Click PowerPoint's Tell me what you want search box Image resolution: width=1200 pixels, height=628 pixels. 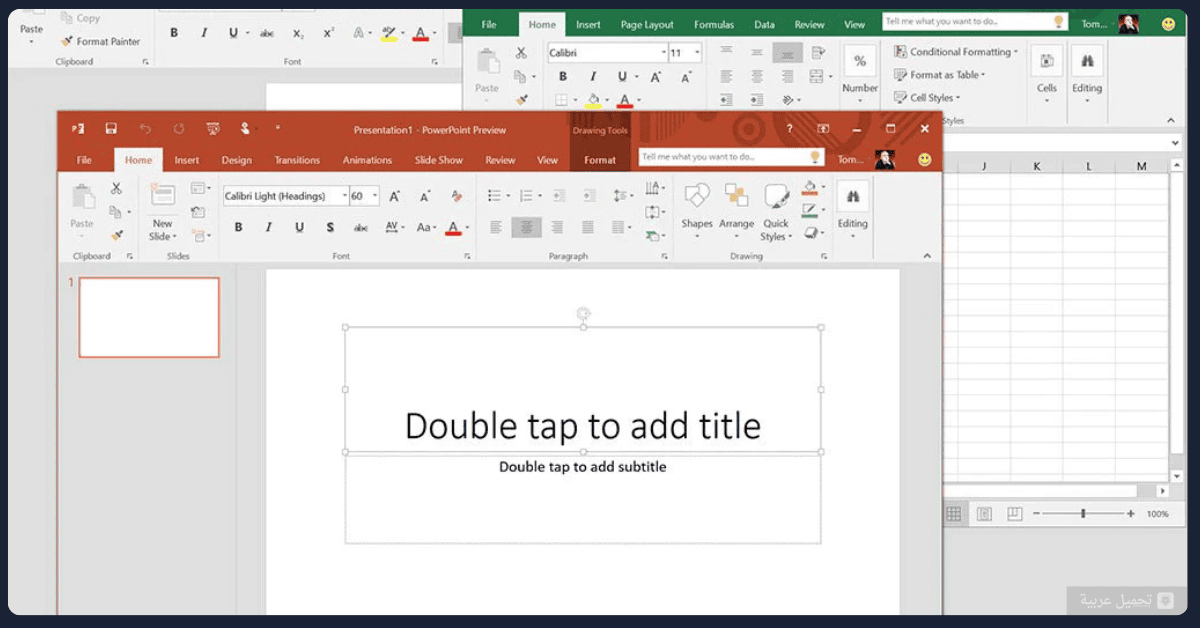[731, 157]
